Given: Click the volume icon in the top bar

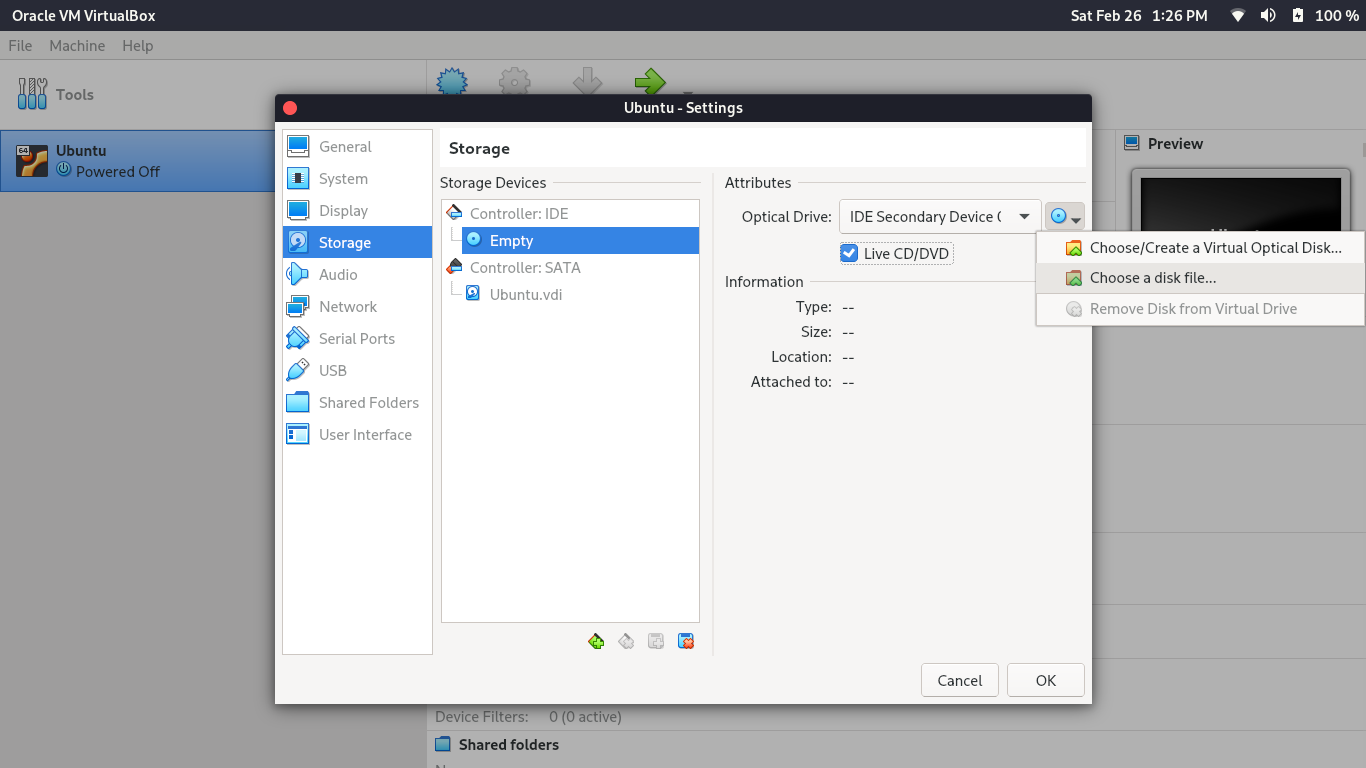Looking at the screenshot, I should (1268, 15).
